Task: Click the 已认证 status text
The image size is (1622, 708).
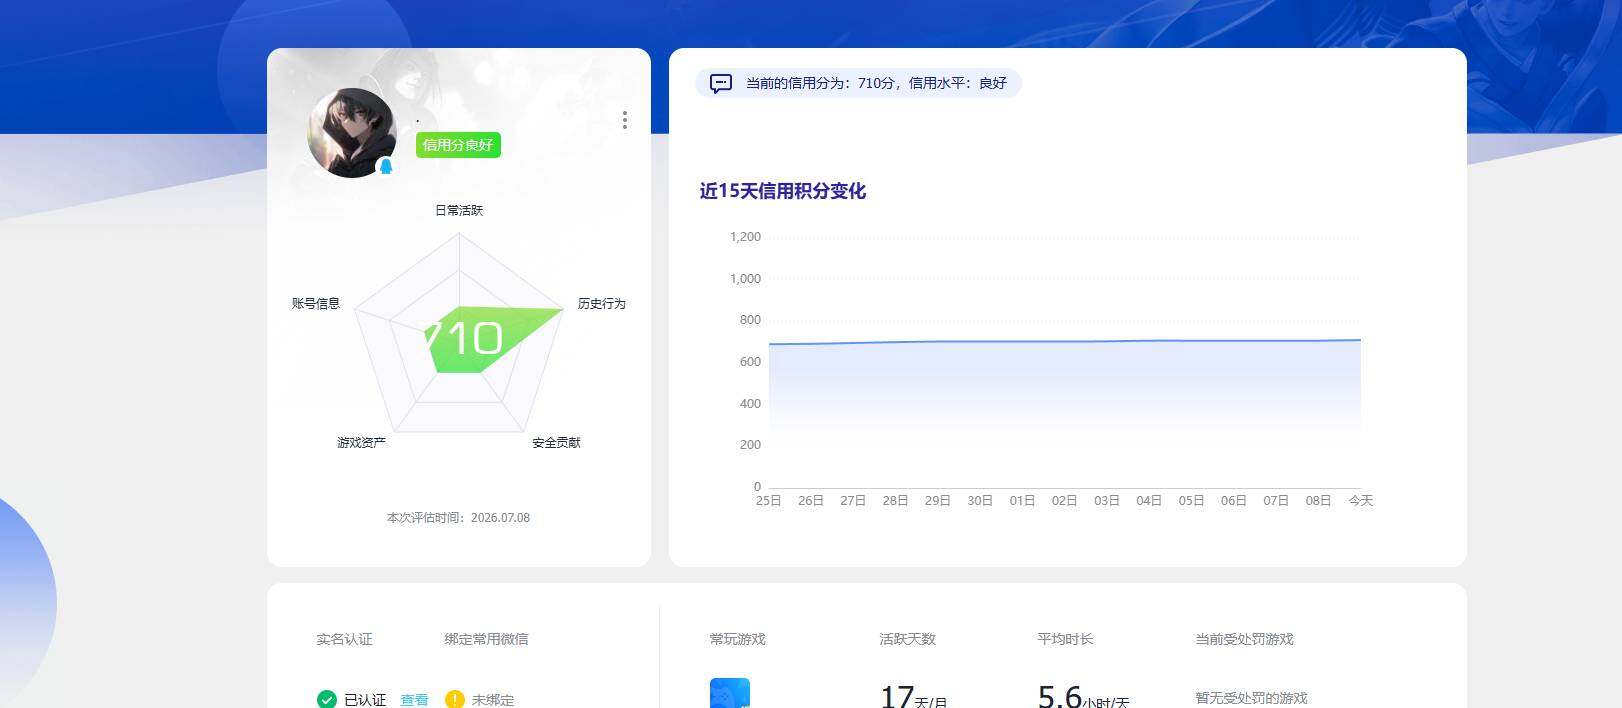Action: tap(365, 700)
